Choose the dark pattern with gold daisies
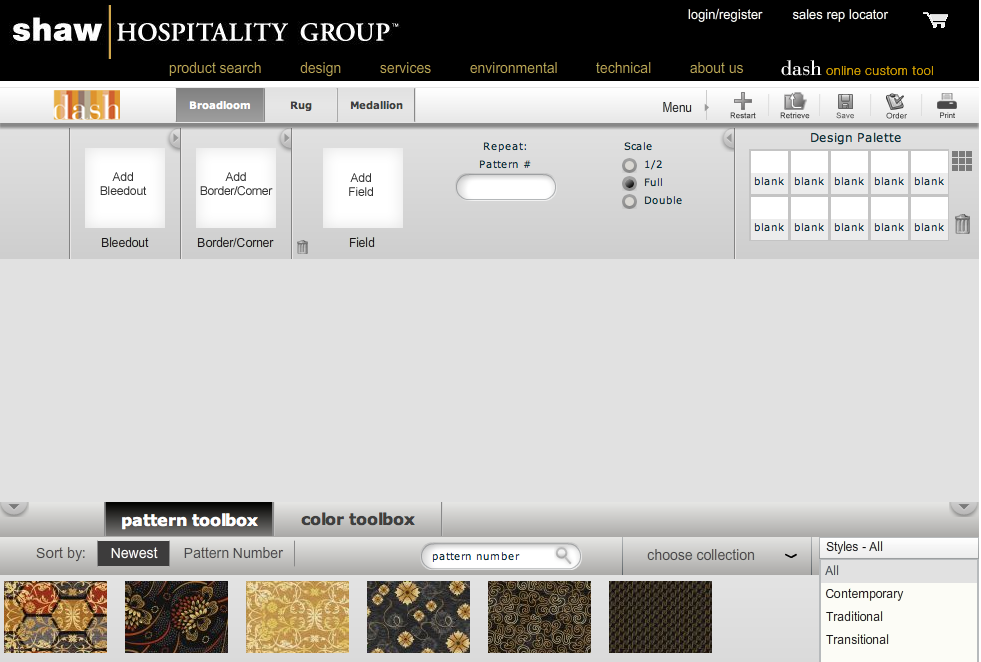Screen dimensions: 981x662 coord(418,617)
